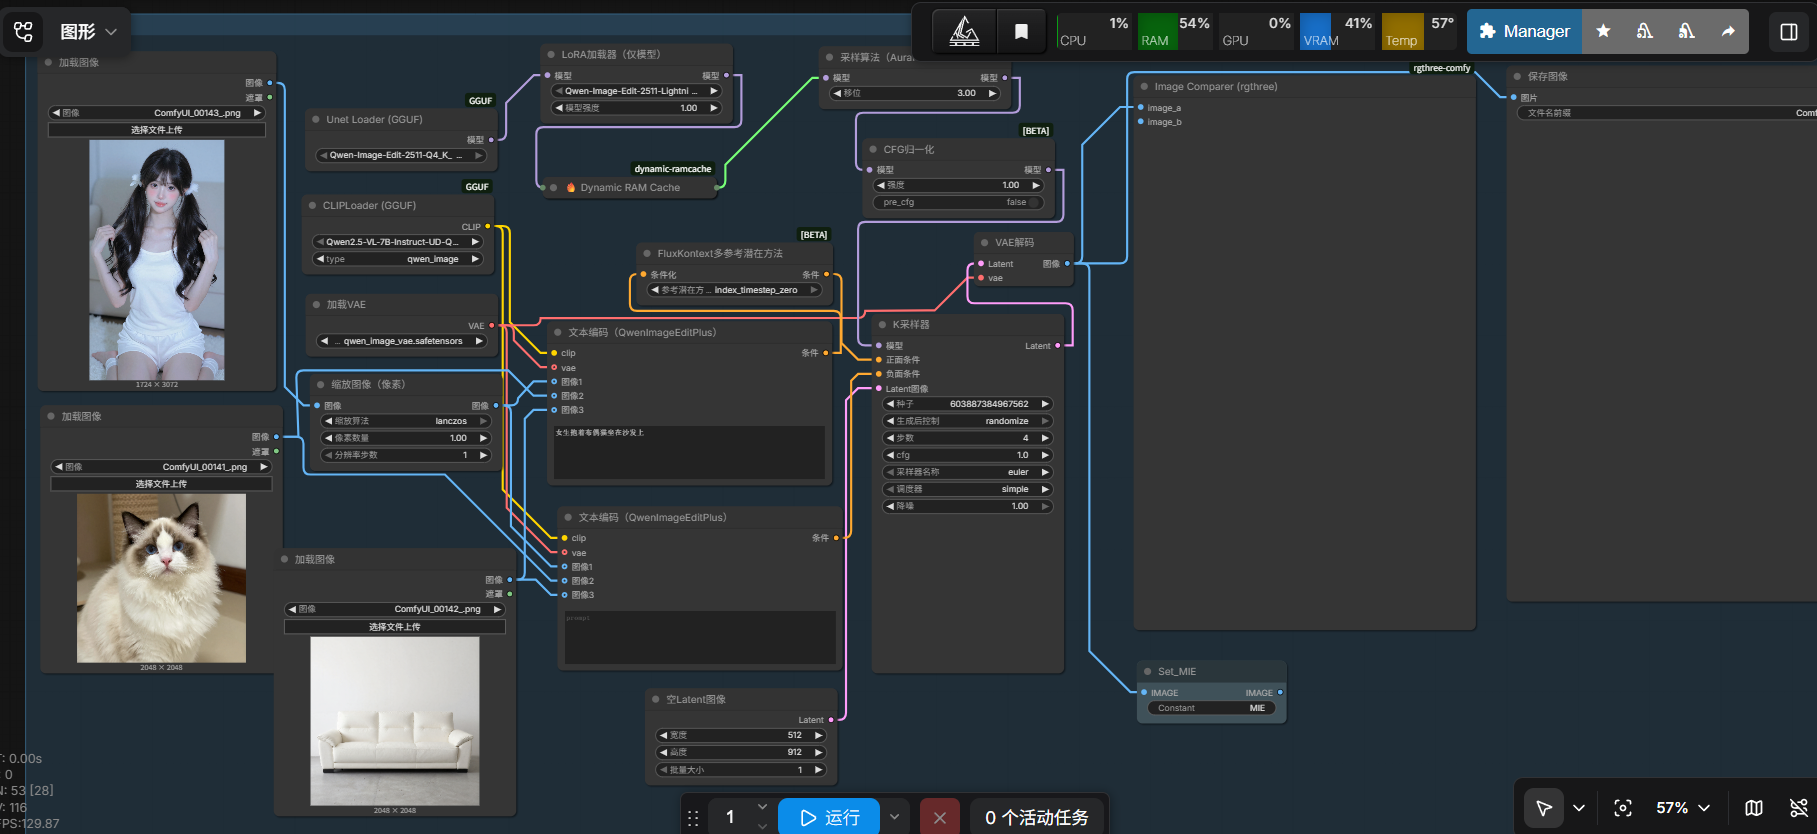Viewport: 1817px width, 834px height.
Task: Open the 缩放算法 lanczos selector
Action: coord(406,421)
